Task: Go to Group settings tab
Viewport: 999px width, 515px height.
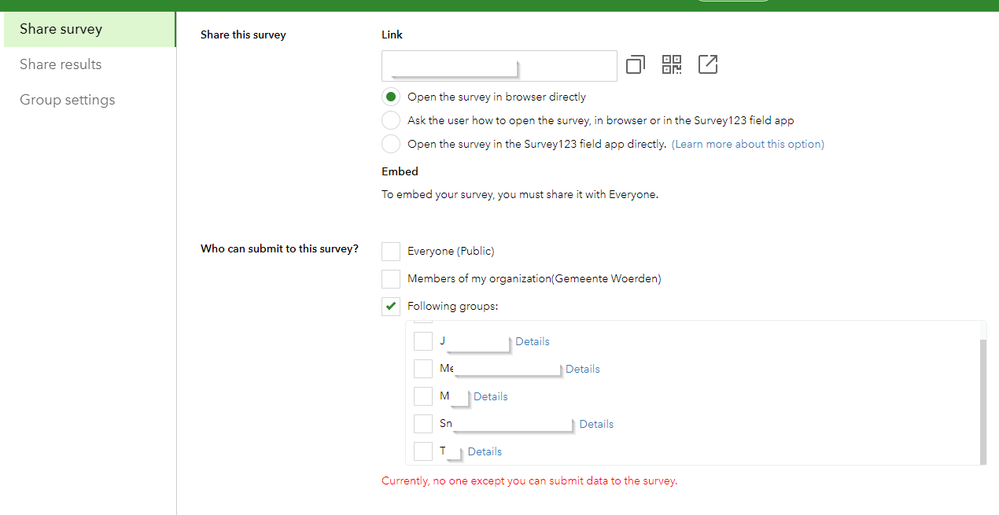Action: pos(67,100)
